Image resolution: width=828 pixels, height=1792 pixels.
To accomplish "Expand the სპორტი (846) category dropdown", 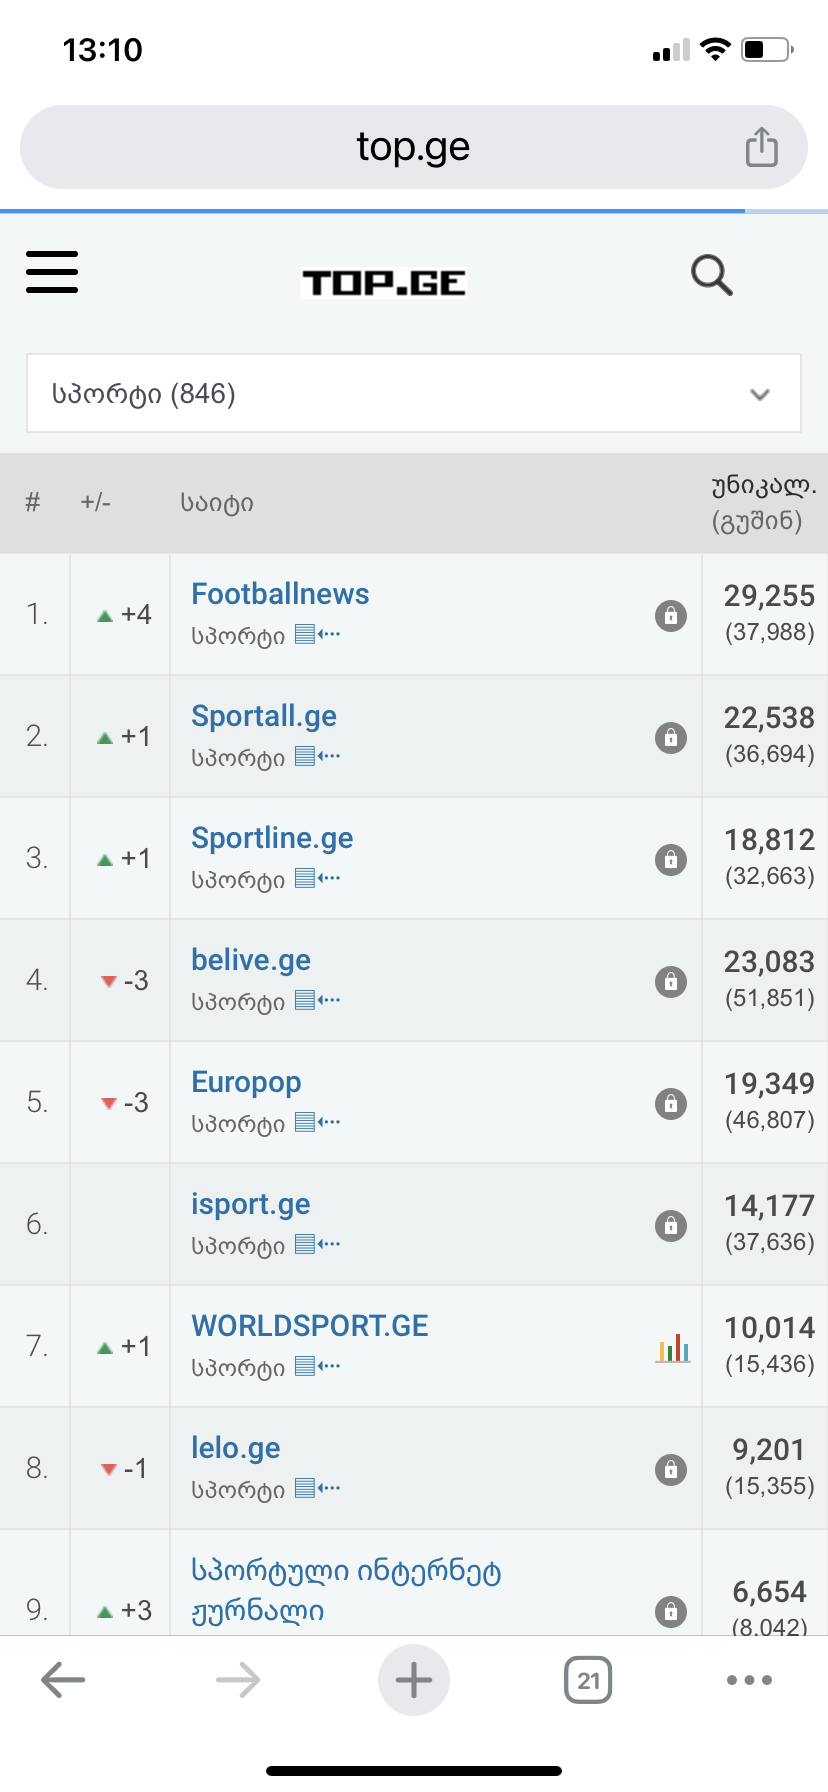I will pyautogui.click(x=413, y=393).
